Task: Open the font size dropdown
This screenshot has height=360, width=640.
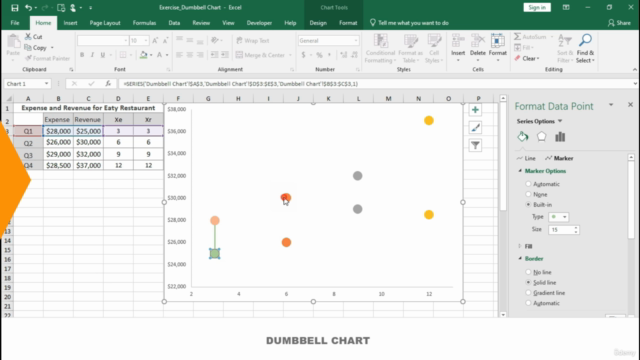Action: [x=146, y=40]
